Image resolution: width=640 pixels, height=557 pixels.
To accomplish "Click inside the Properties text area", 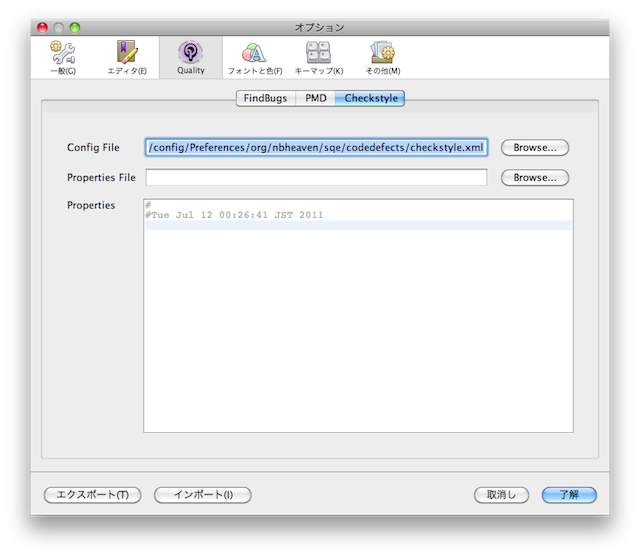I will click(358, 330).
